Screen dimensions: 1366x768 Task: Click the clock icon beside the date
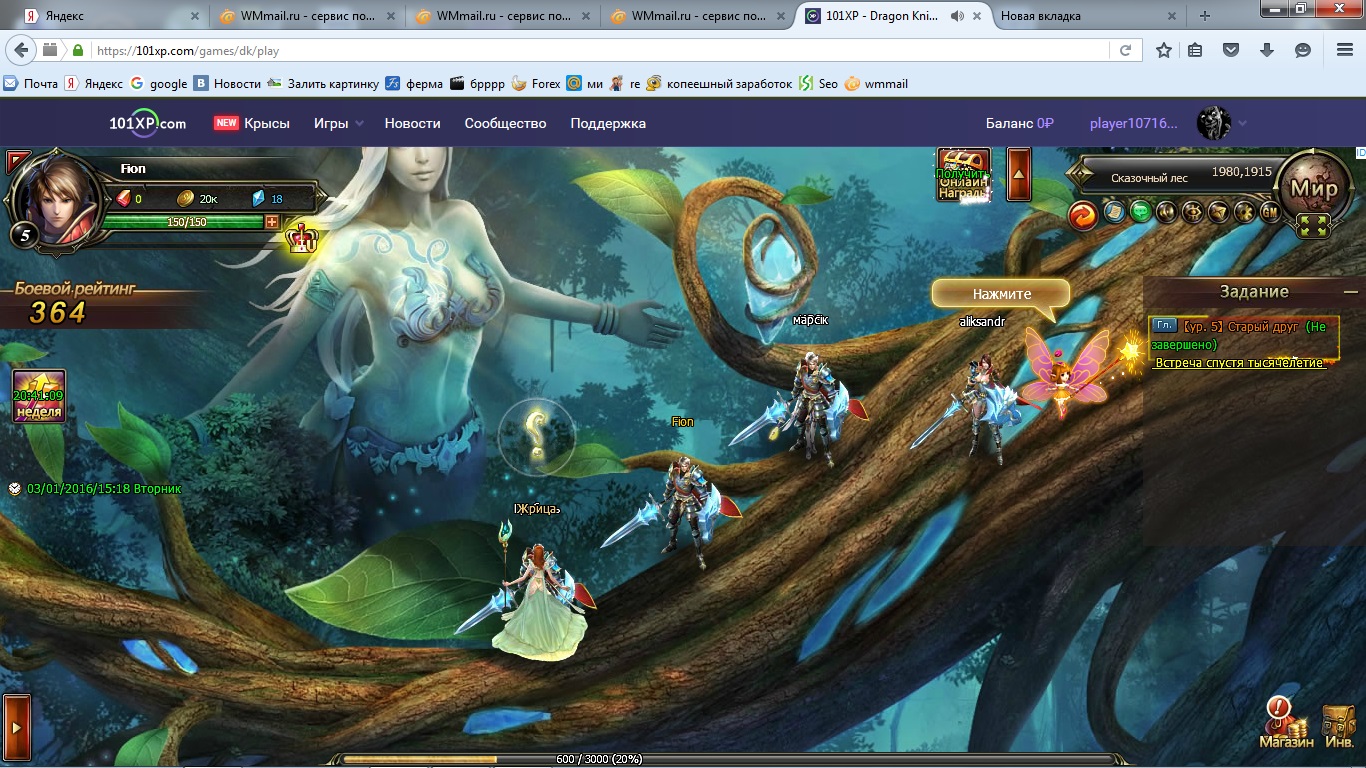pos(15,489)
